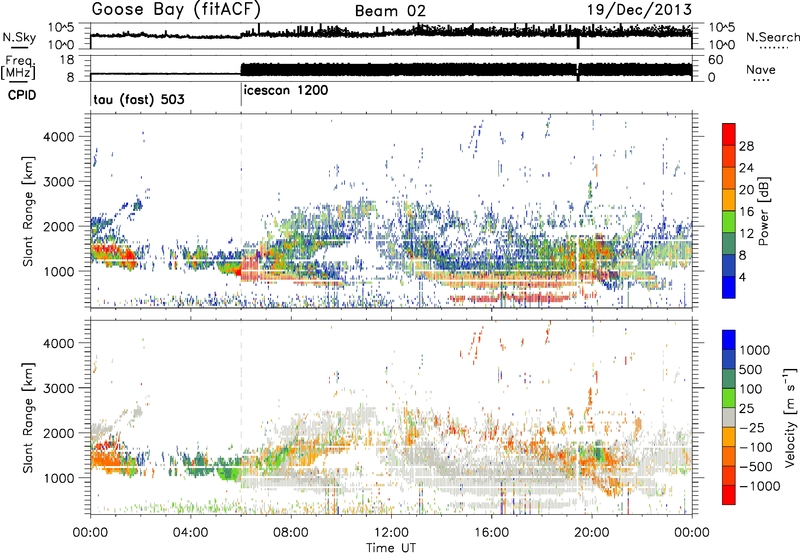Click the "CPID" row label
This screenshot has height=554, width=800.
click(x=22, y=95)
